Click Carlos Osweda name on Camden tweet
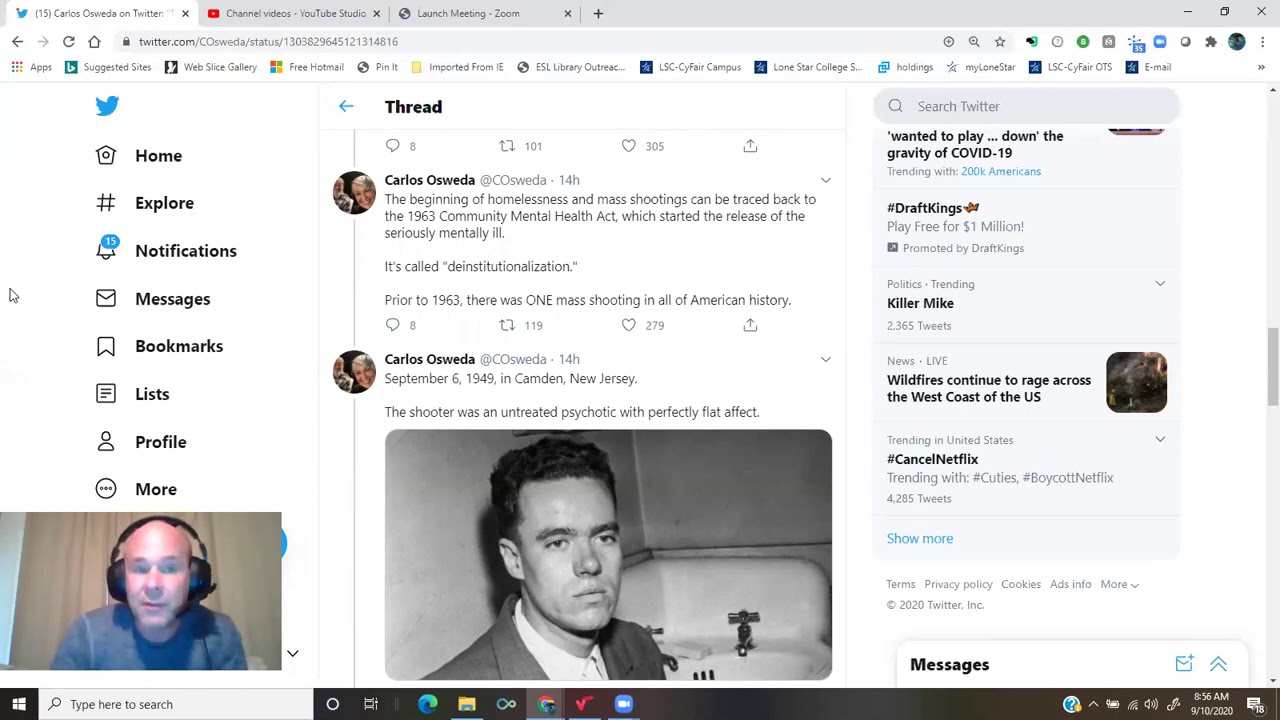Image resolution: width=1280 pixels, height=720 pixels. pos(430,359)
